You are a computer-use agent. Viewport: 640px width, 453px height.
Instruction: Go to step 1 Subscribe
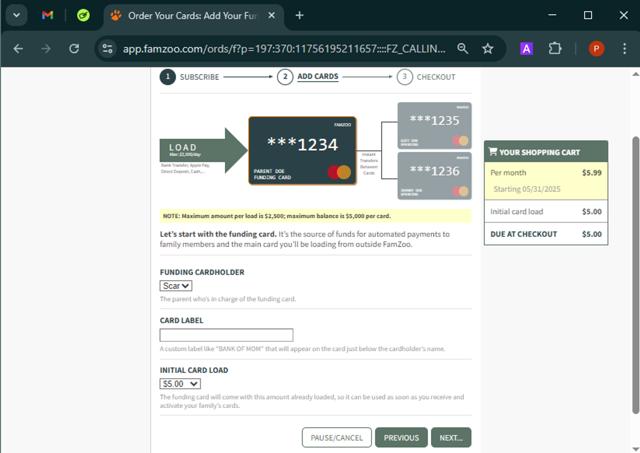(x=190, y=77)
